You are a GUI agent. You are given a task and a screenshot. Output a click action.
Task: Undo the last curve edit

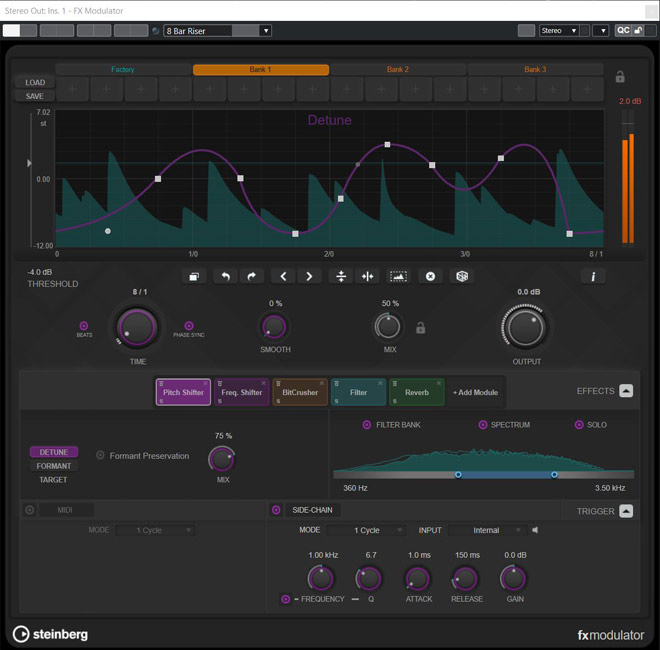pos(226,277)
